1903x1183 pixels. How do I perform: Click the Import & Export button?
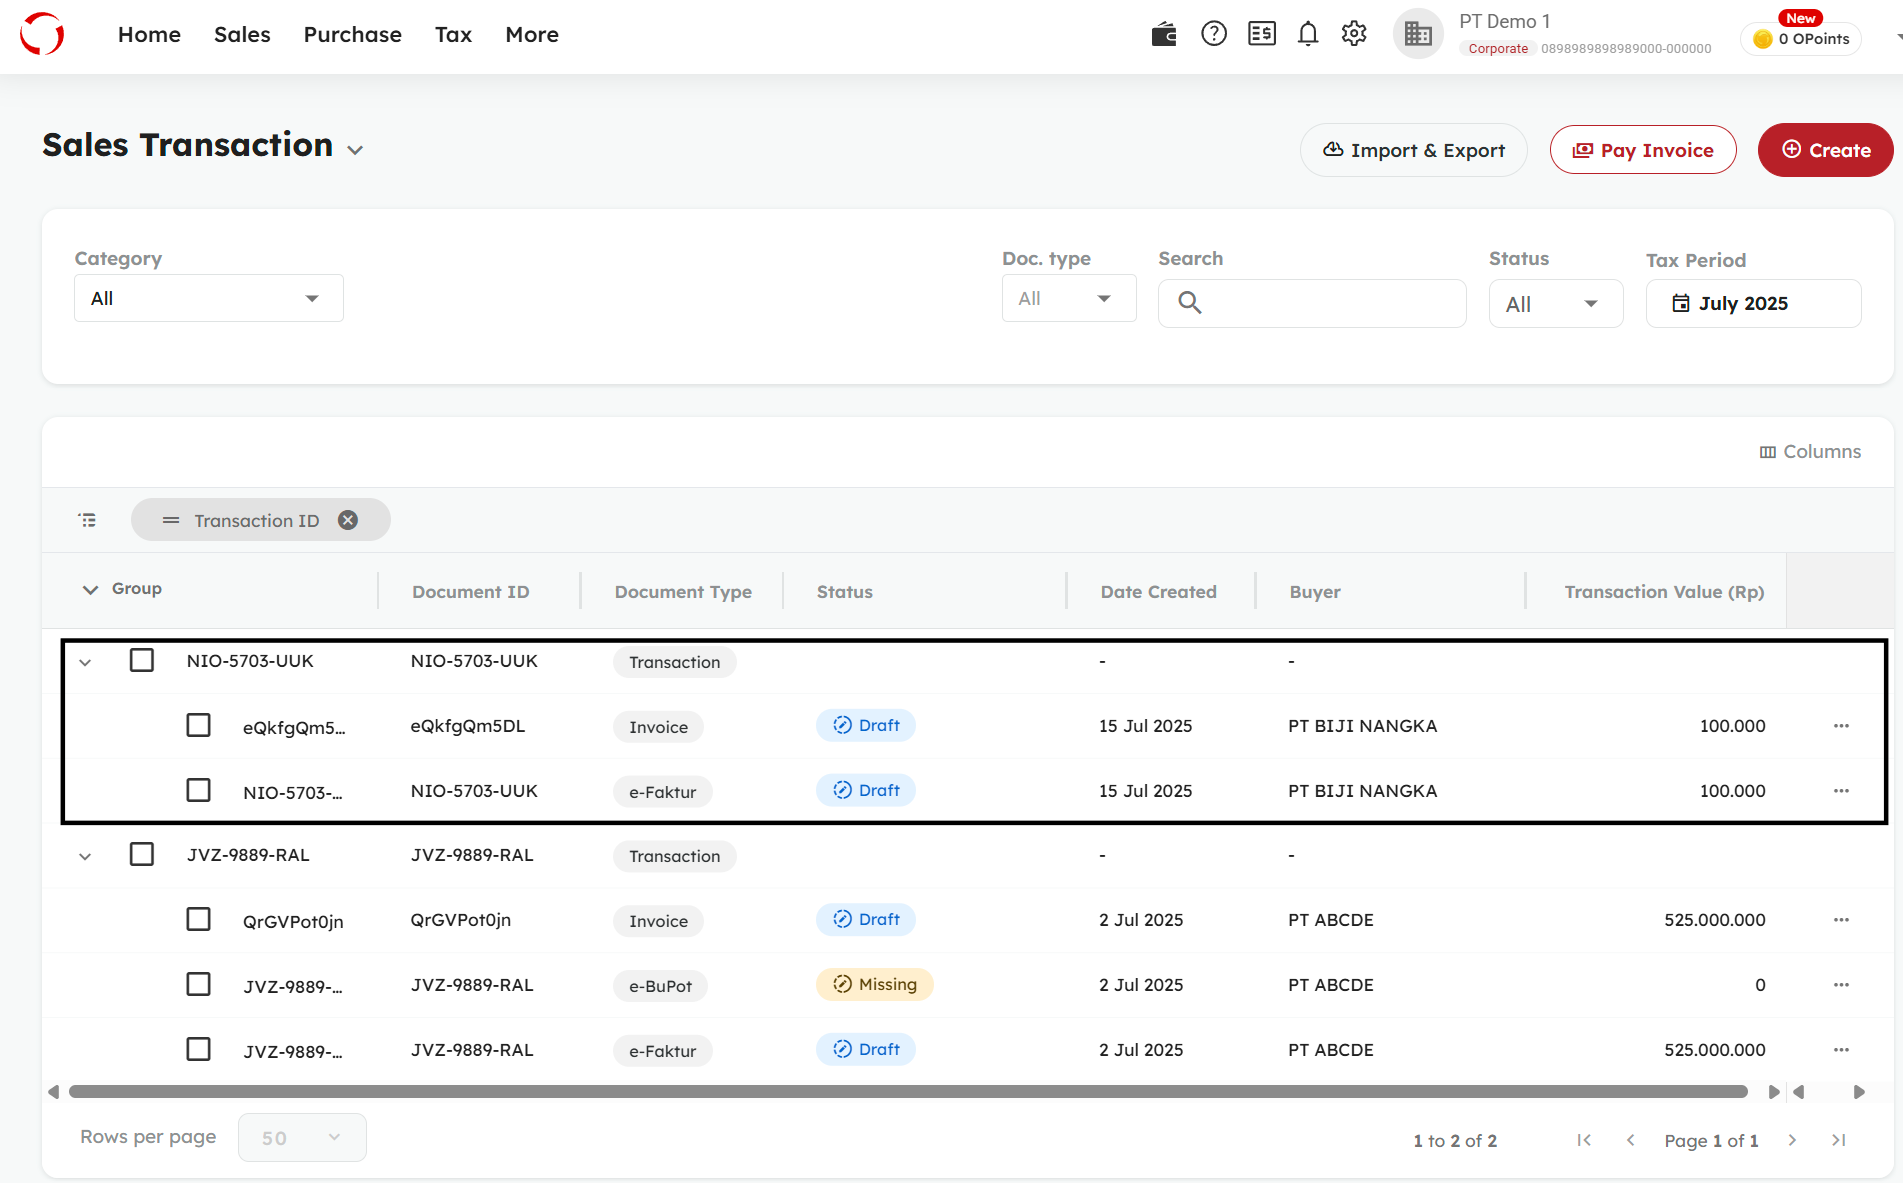pos(1413,150)
